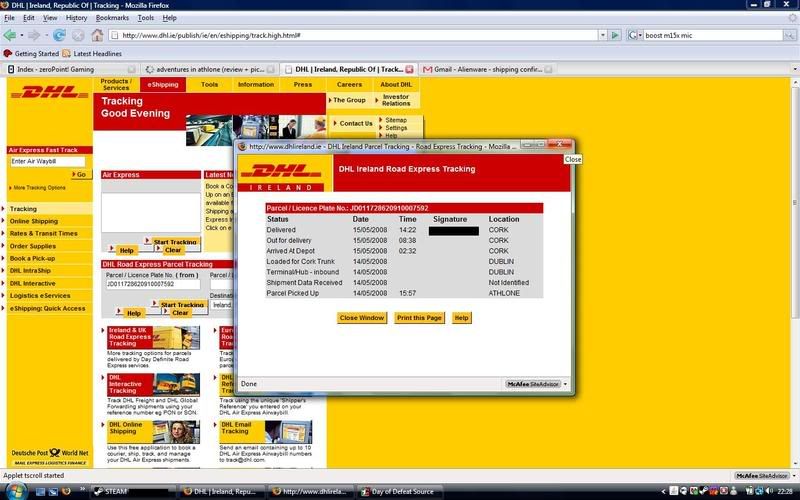Open the Latest Headlines feed bookmark
The height and width of the screenshot is (500, 800).
92,54
